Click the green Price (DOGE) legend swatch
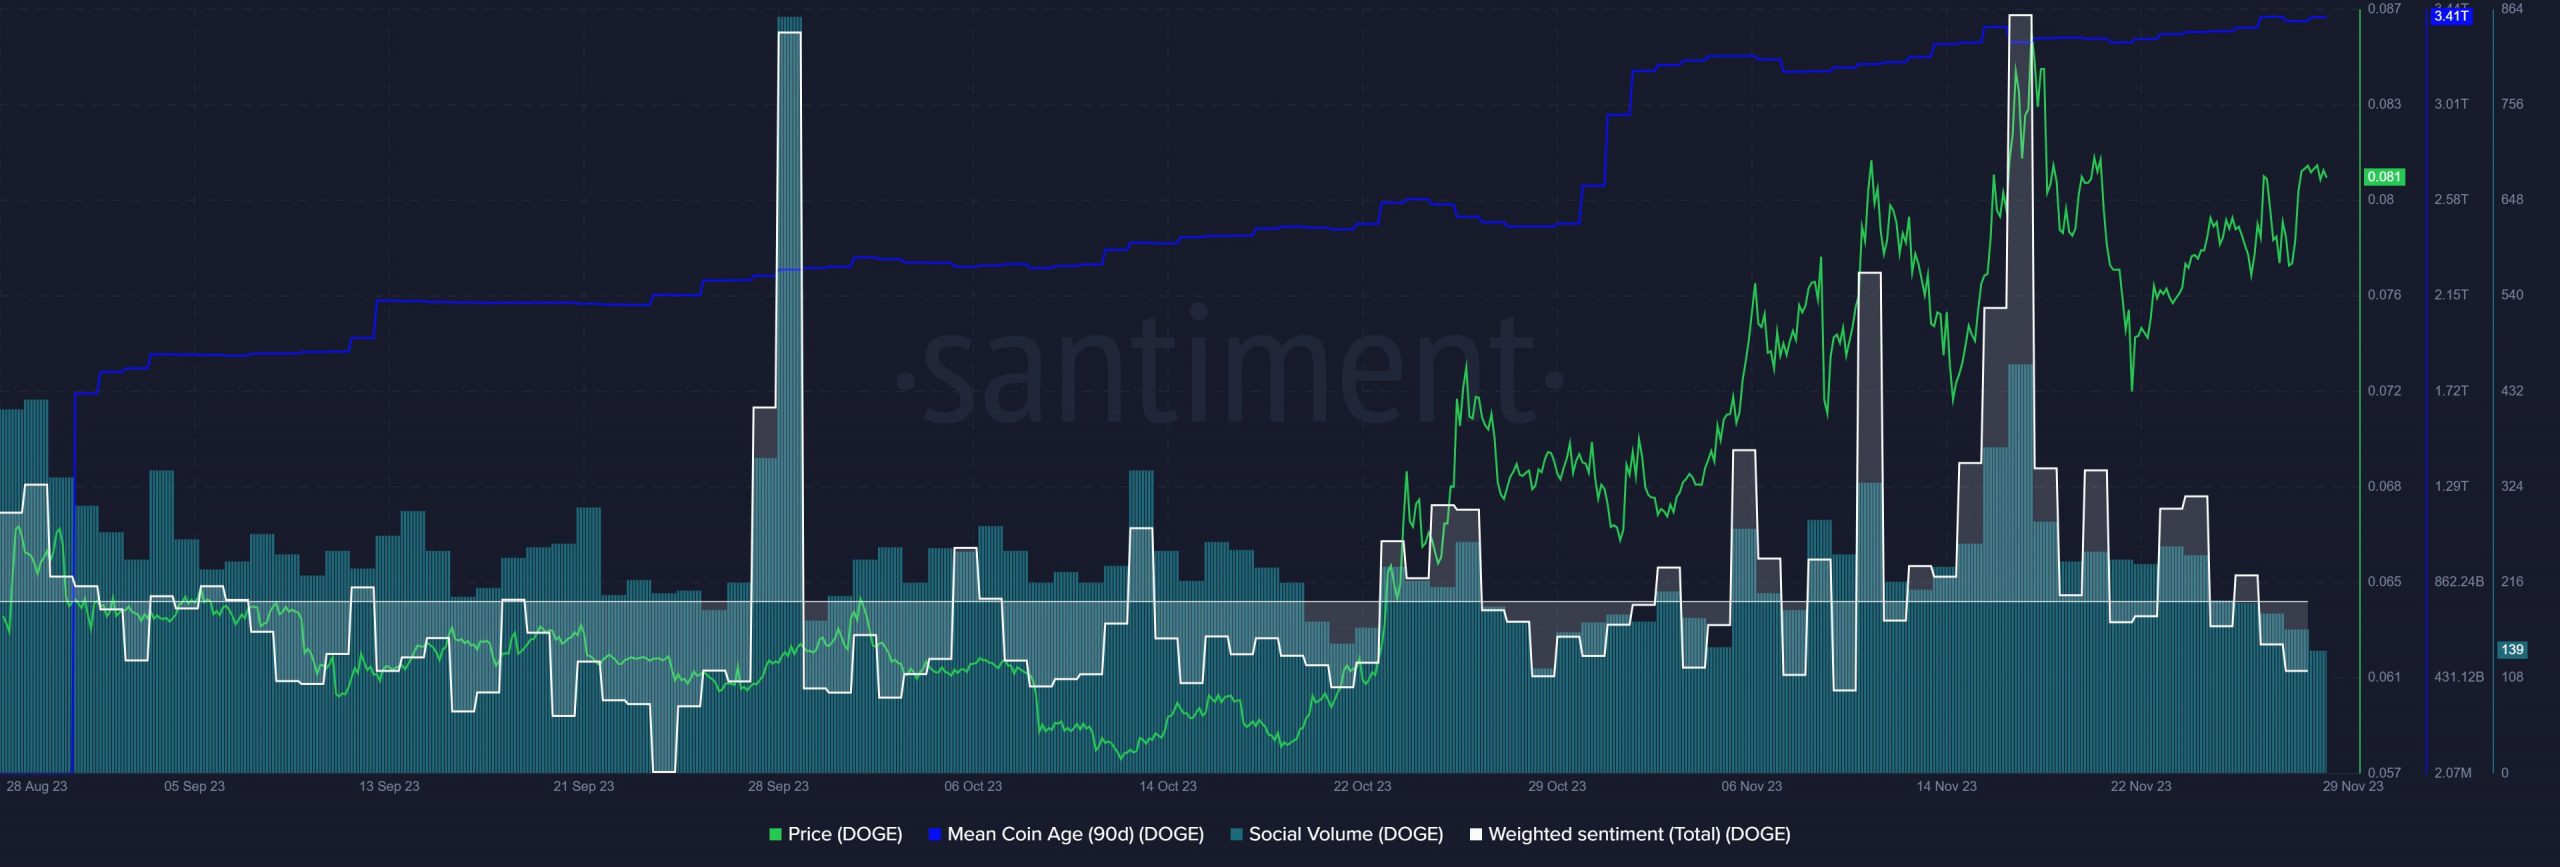 (x=775, y=834)
